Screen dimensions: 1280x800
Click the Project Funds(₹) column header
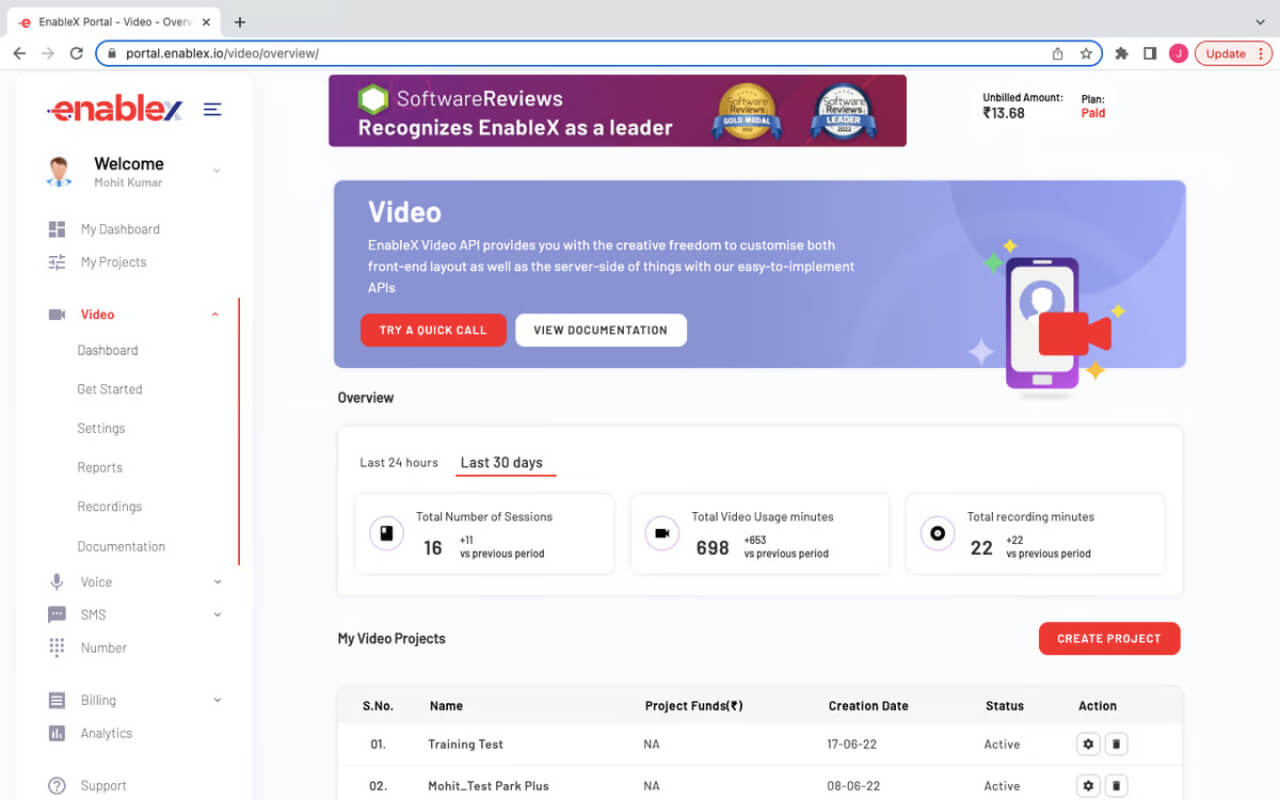pyautogui.click(x=694, y=706)
